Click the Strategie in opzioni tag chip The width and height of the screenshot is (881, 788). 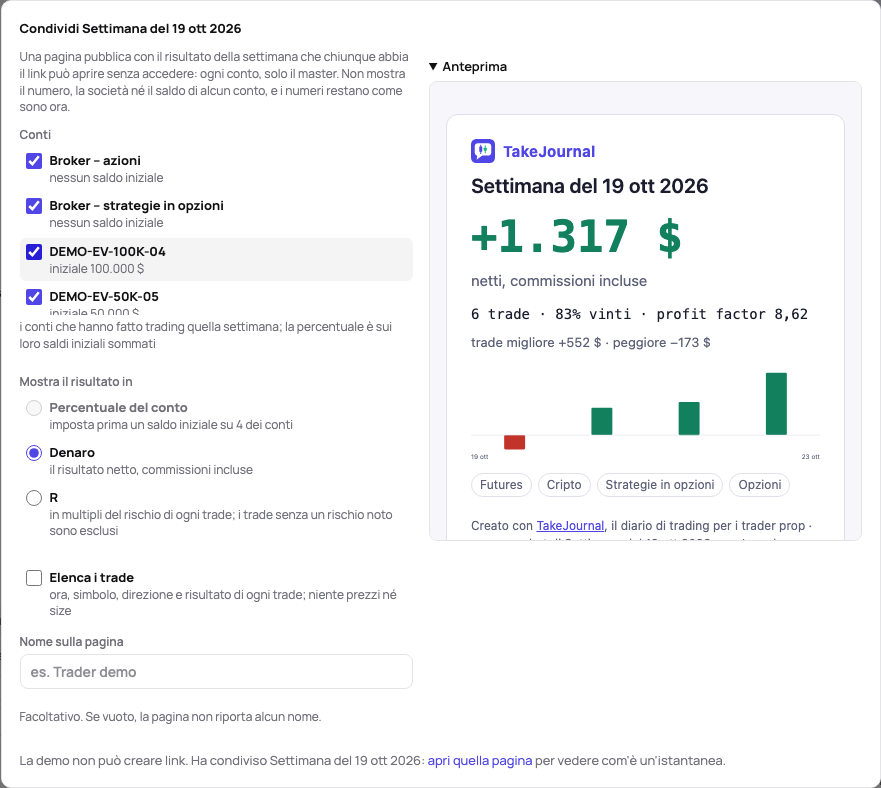pyautogui.click(x=660, y=485)
